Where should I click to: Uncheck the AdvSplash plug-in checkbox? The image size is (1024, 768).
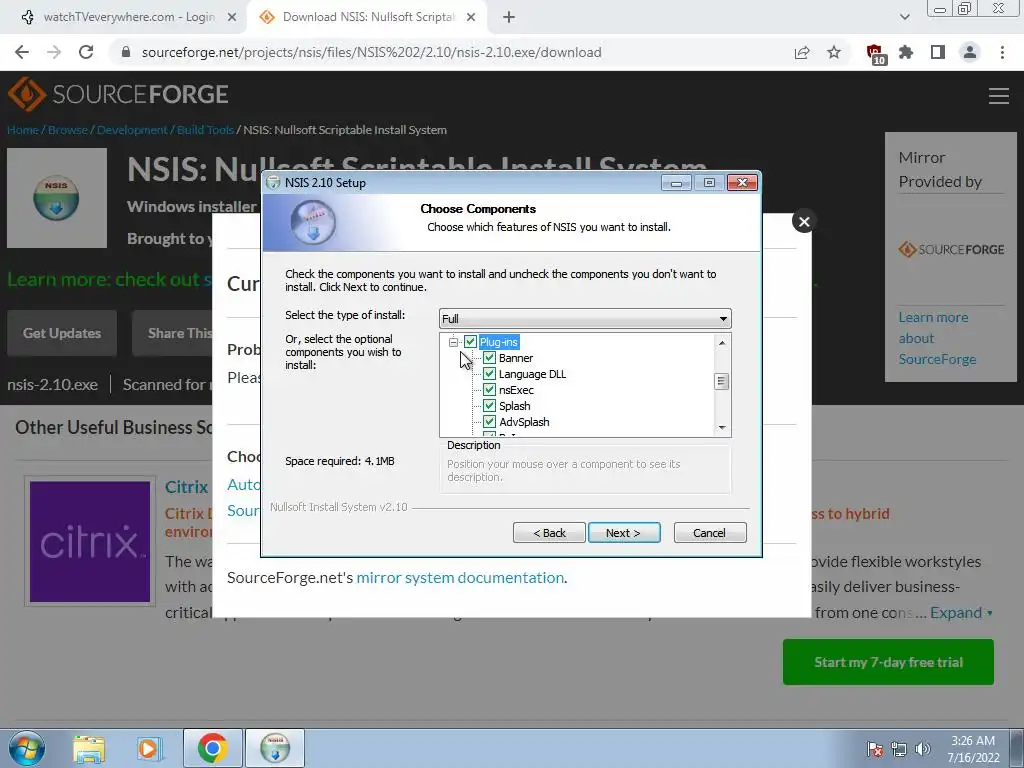489,421
